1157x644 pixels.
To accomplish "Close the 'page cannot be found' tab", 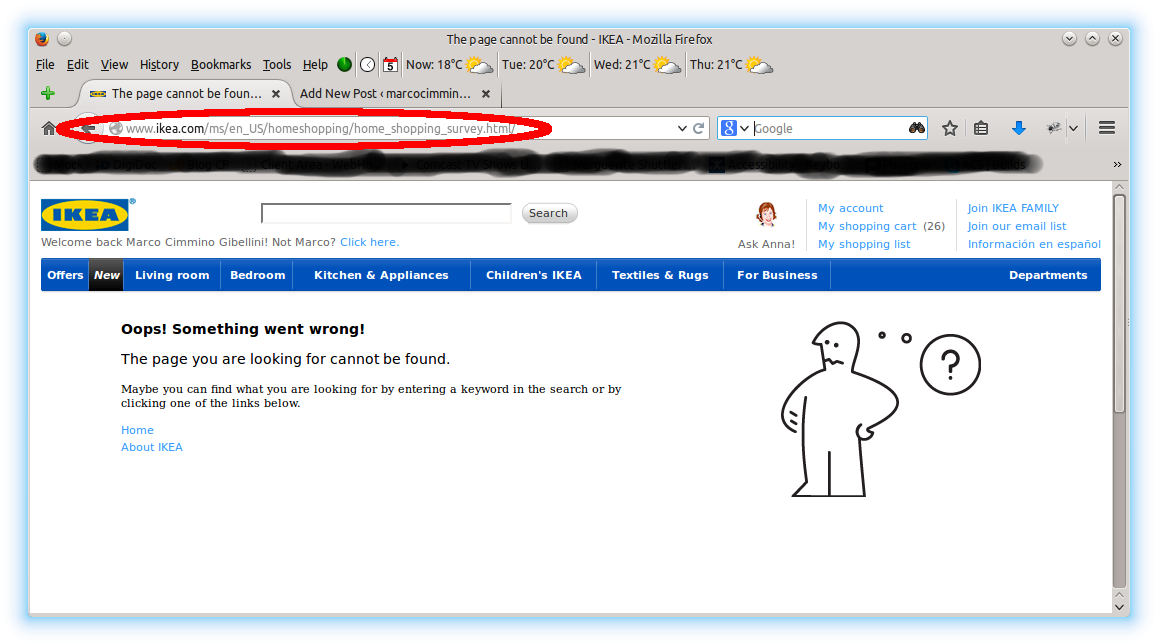I will click(277, 93).
